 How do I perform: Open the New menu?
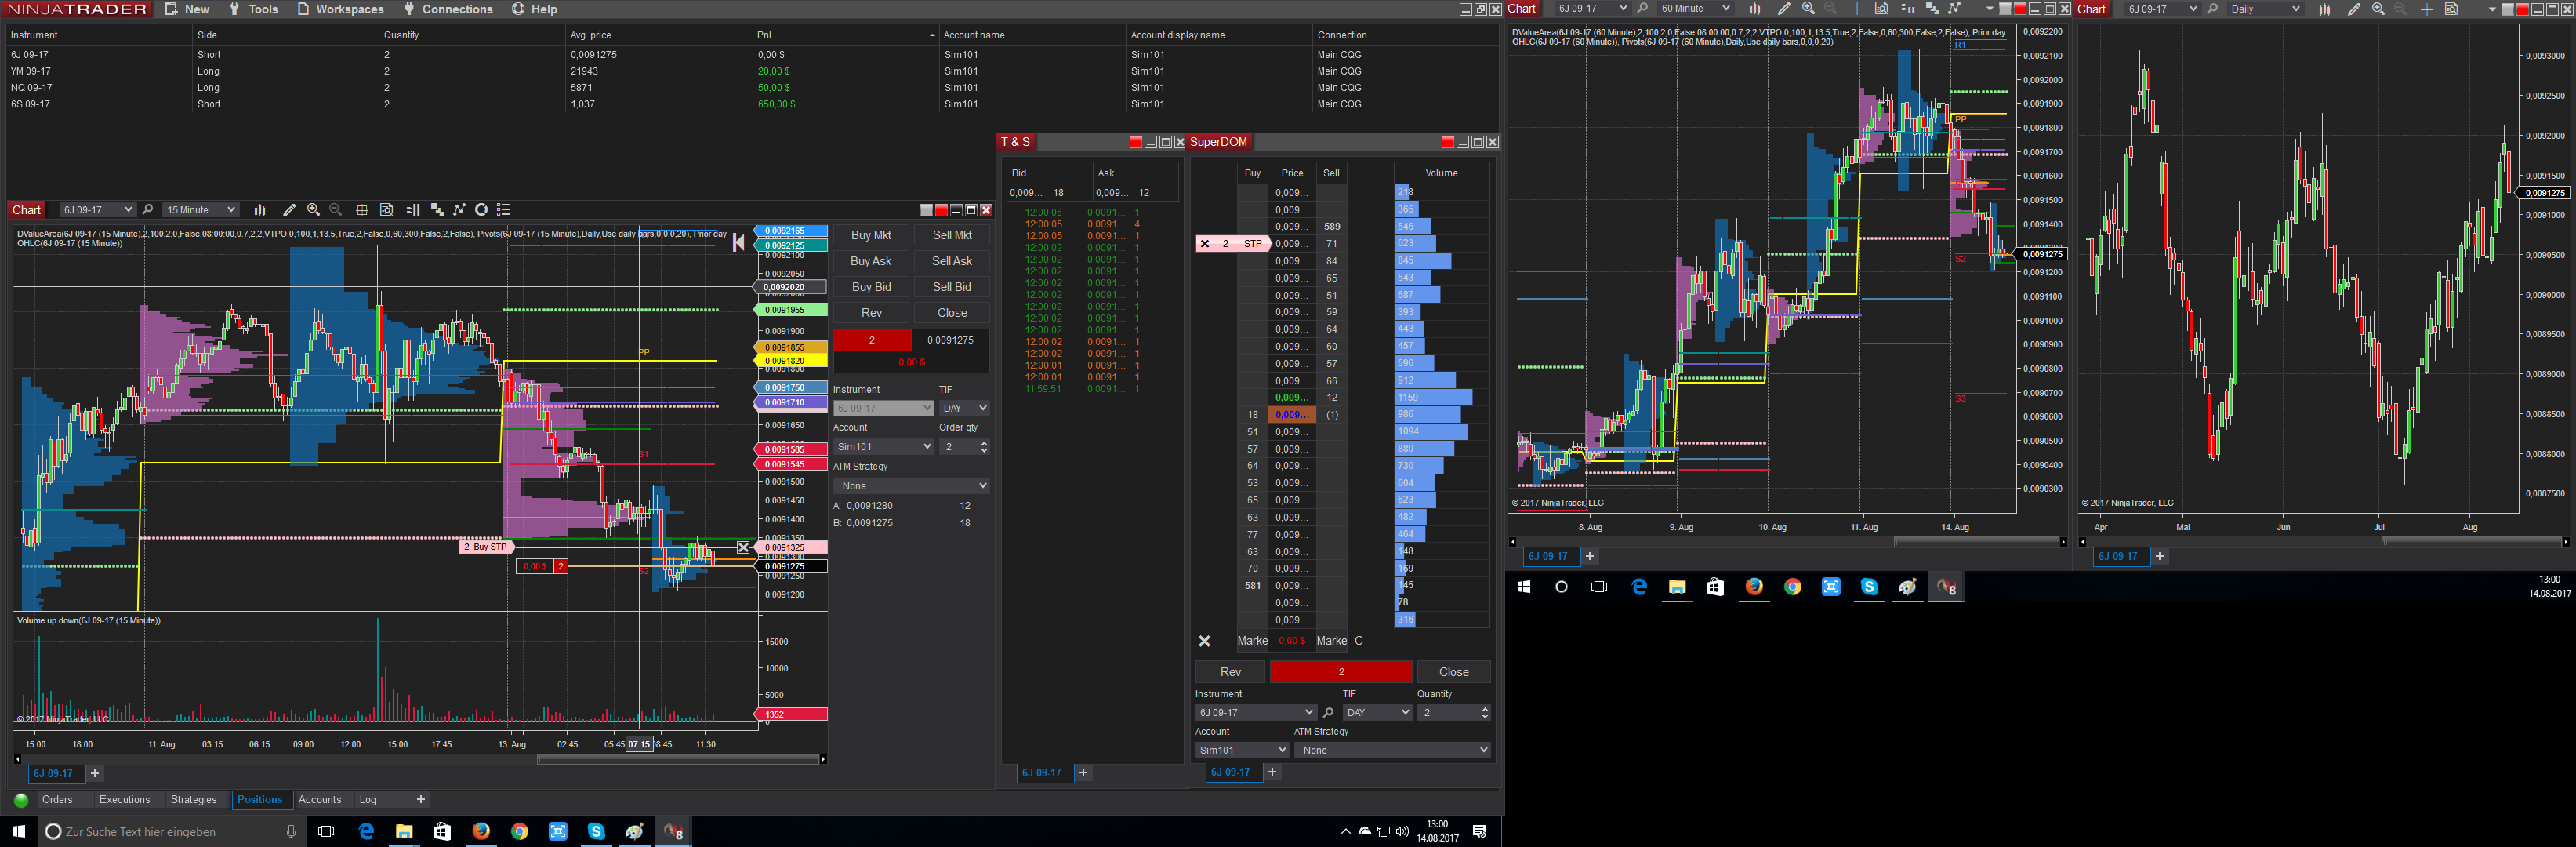[x=187, y=9]
